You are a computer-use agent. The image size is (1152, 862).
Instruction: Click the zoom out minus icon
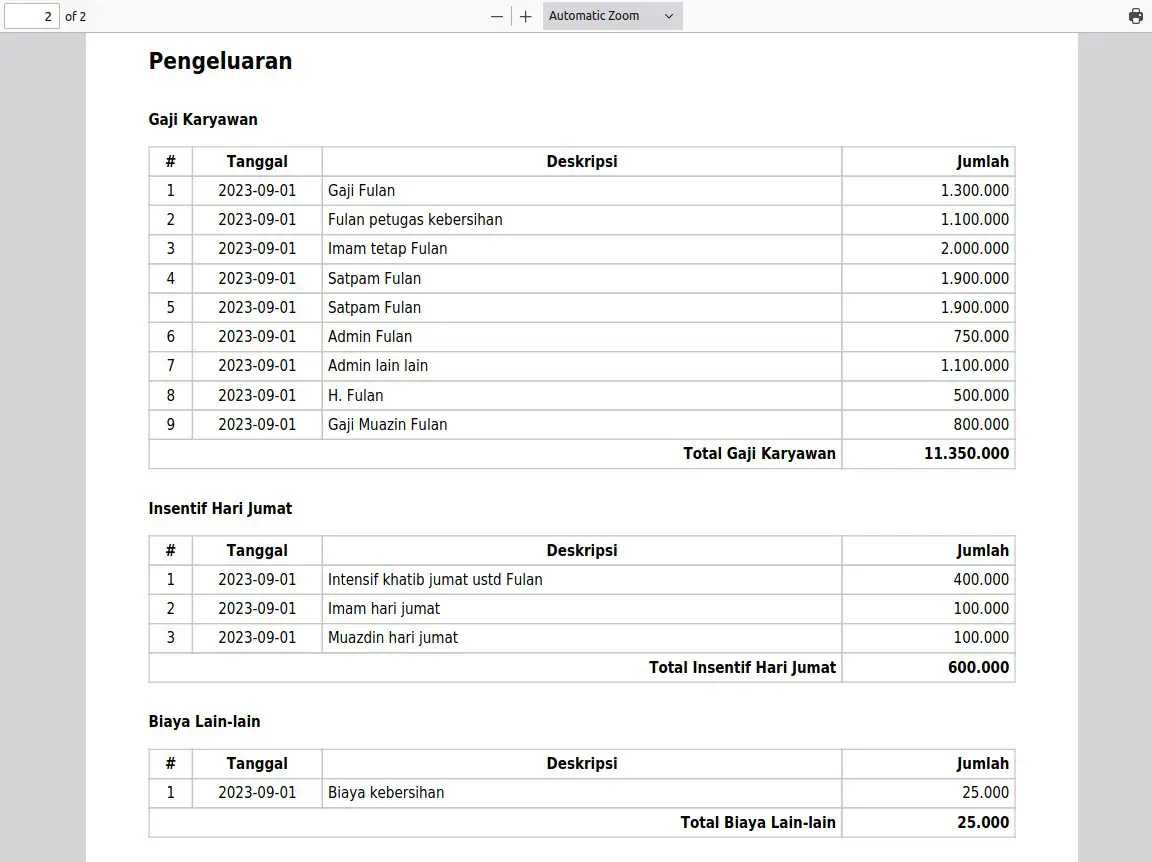(x=497, y=16)
